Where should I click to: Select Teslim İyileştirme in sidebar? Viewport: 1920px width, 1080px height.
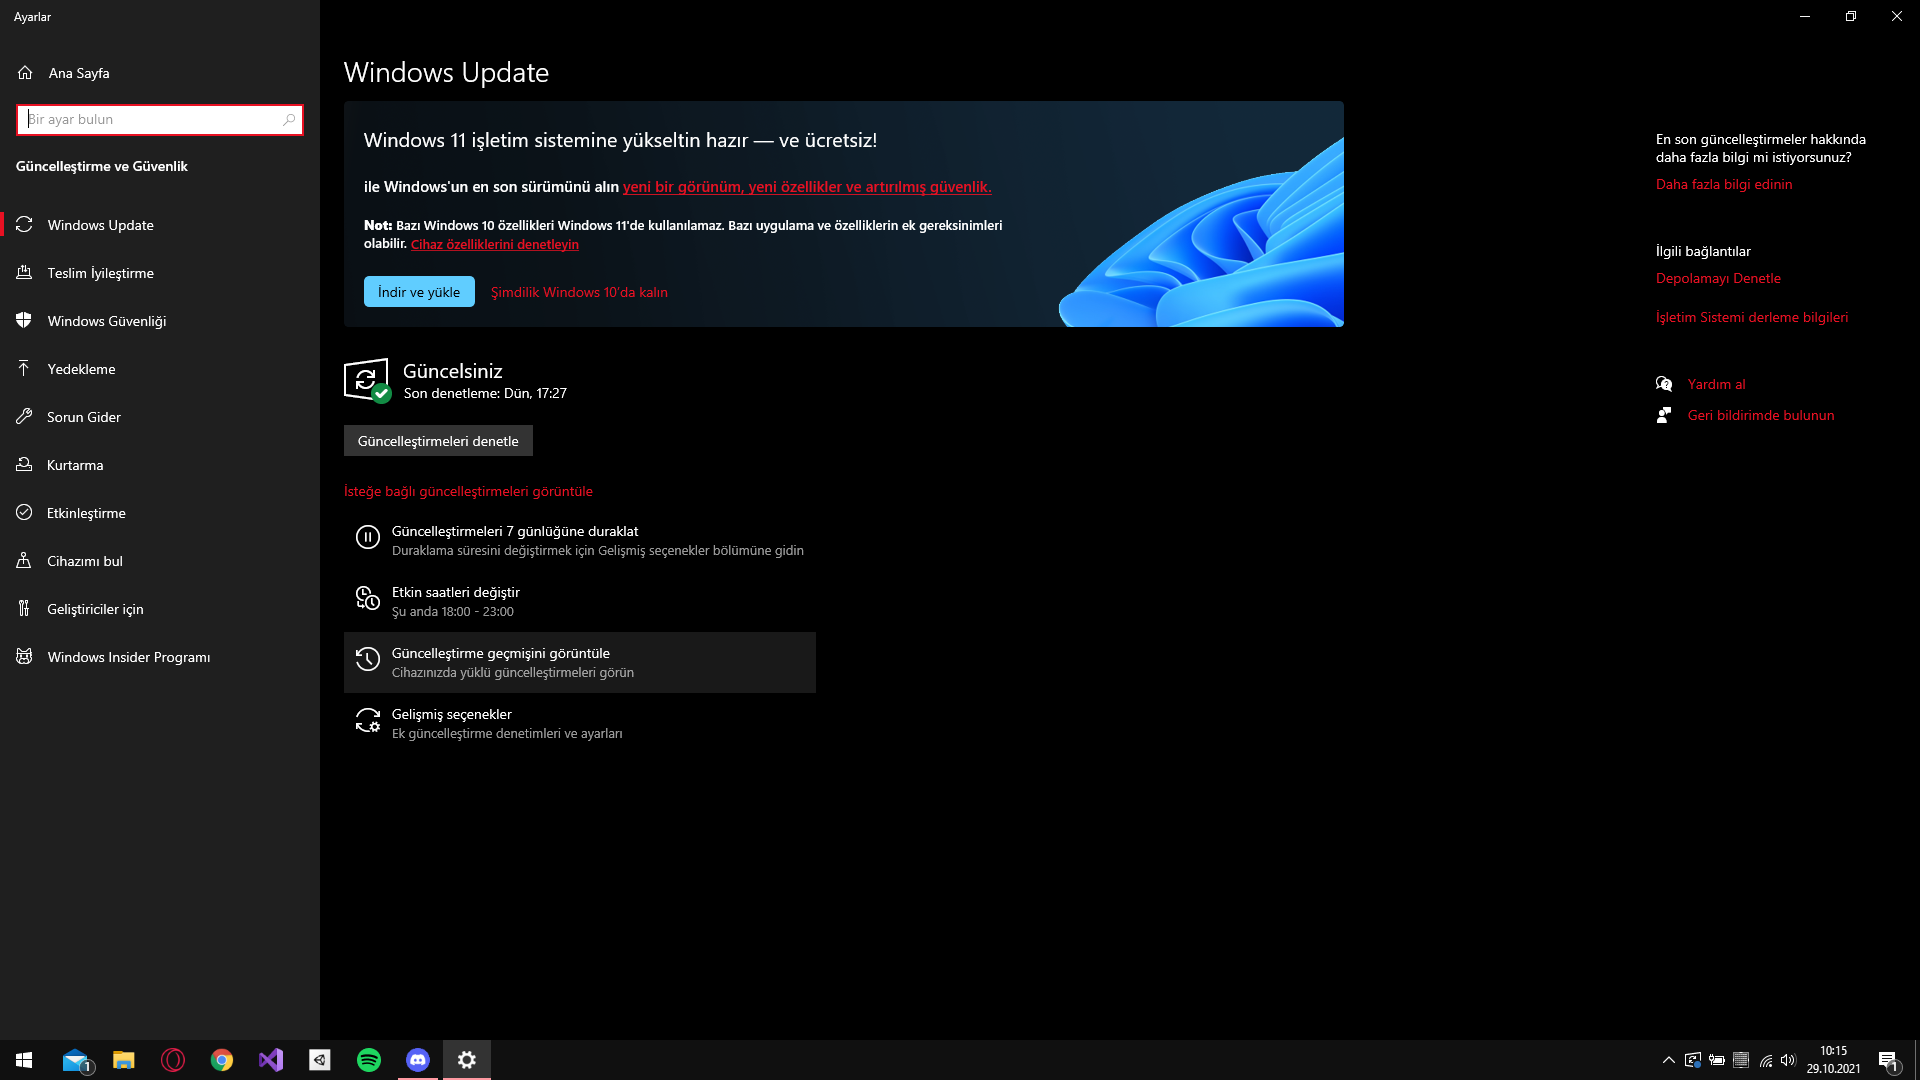(x=100, y=273)
